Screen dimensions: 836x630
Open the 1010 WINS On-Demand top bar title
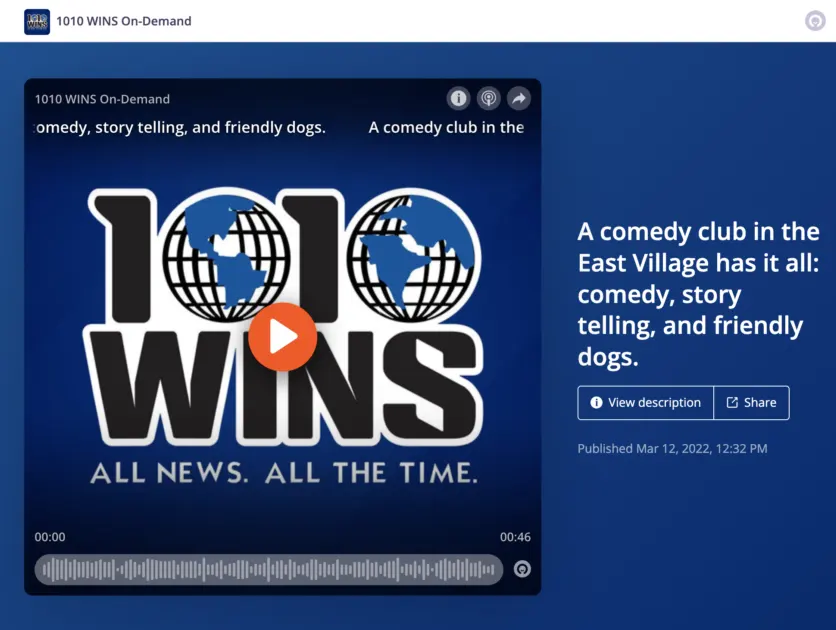124,21
